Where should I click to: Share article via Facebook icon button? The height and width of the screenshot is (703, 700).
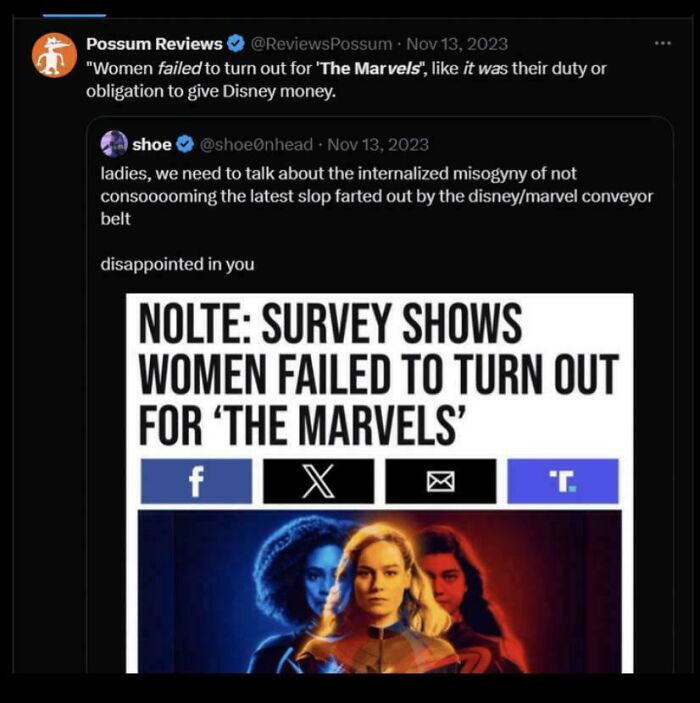pos(196,482)
